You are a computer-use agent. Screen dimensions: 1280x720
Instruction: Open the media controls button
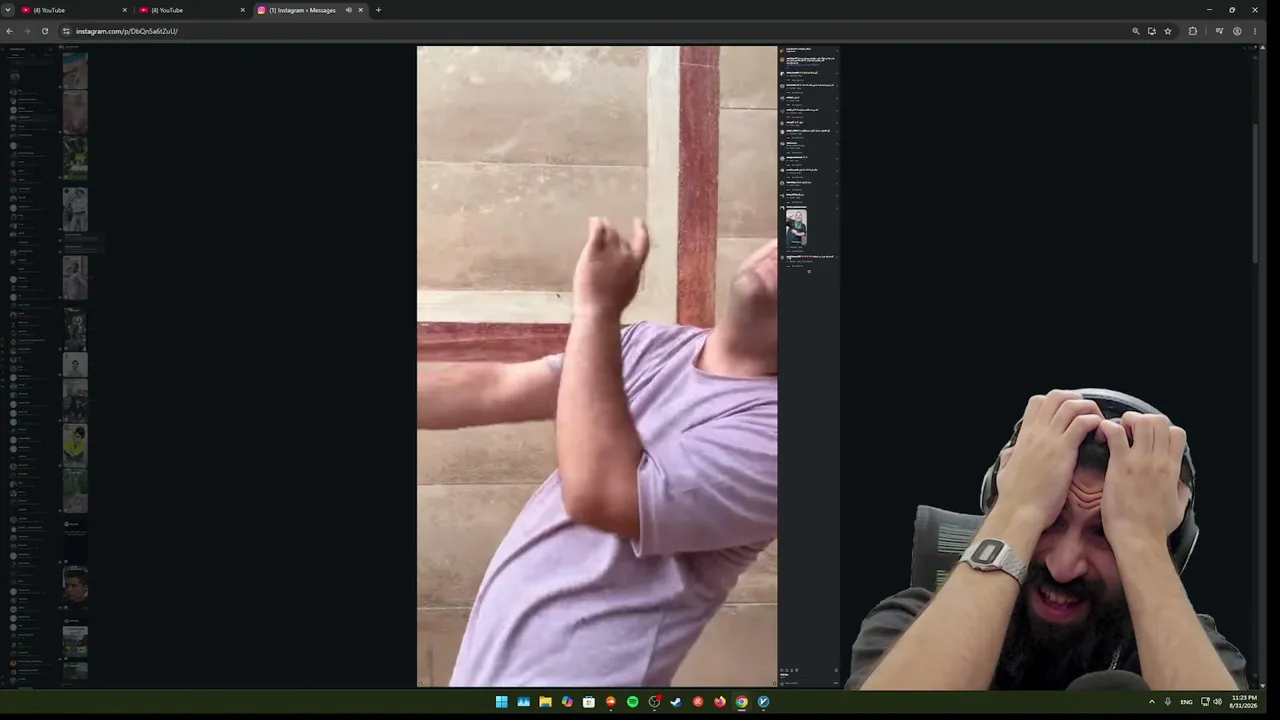1219,31
